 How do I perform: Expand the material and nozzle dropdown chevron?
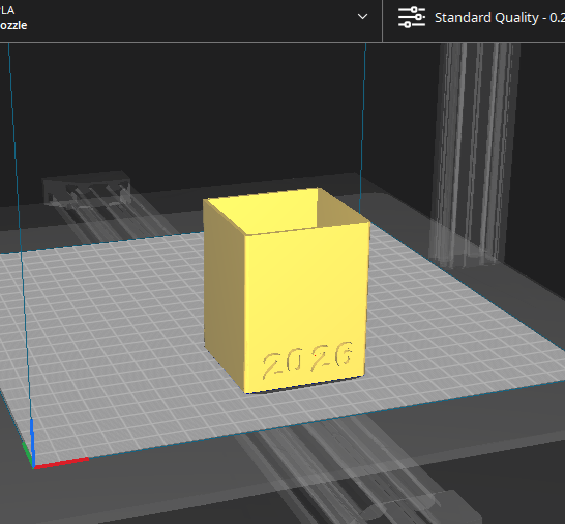point(362,17)
